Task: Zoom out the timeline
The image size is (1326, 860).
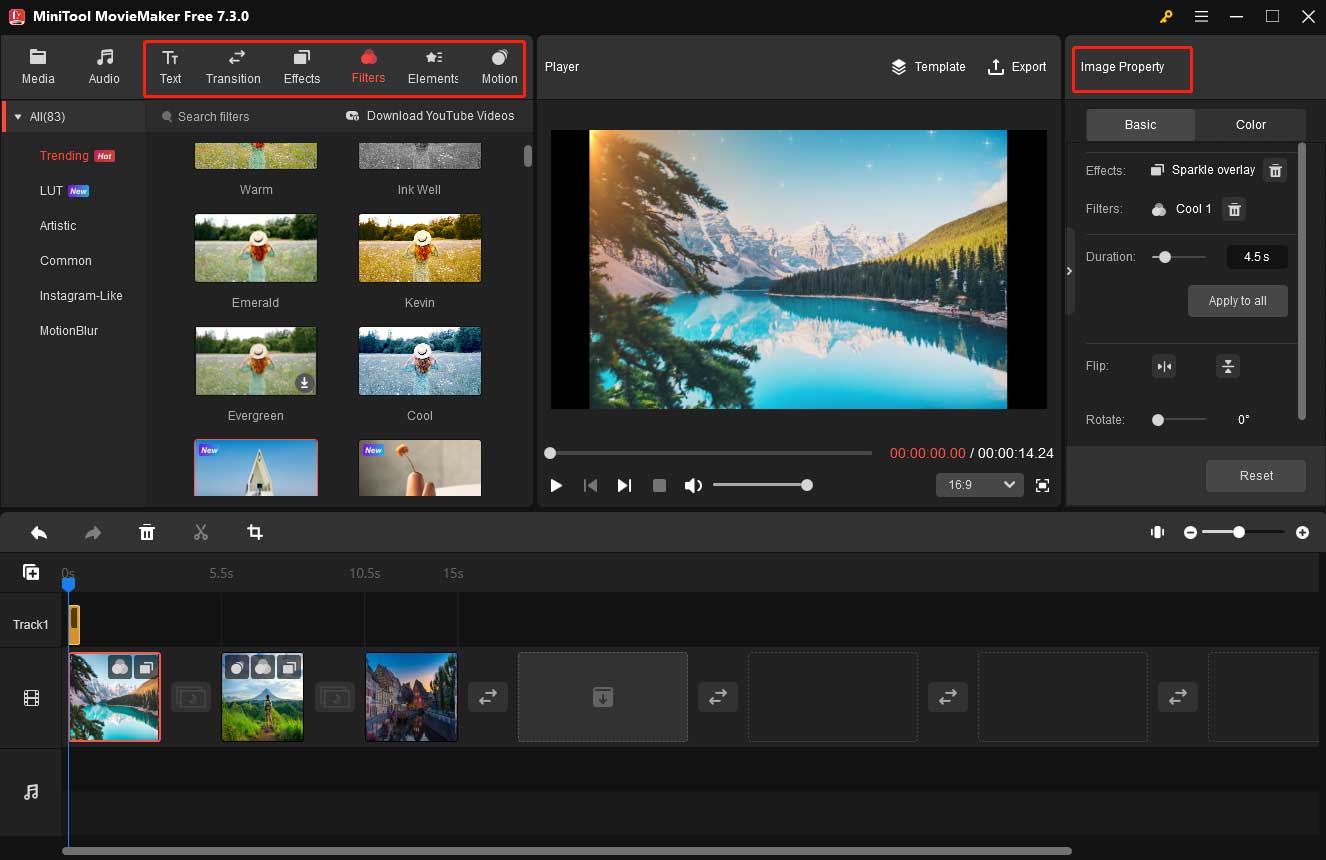Action: click(1190, 533)
